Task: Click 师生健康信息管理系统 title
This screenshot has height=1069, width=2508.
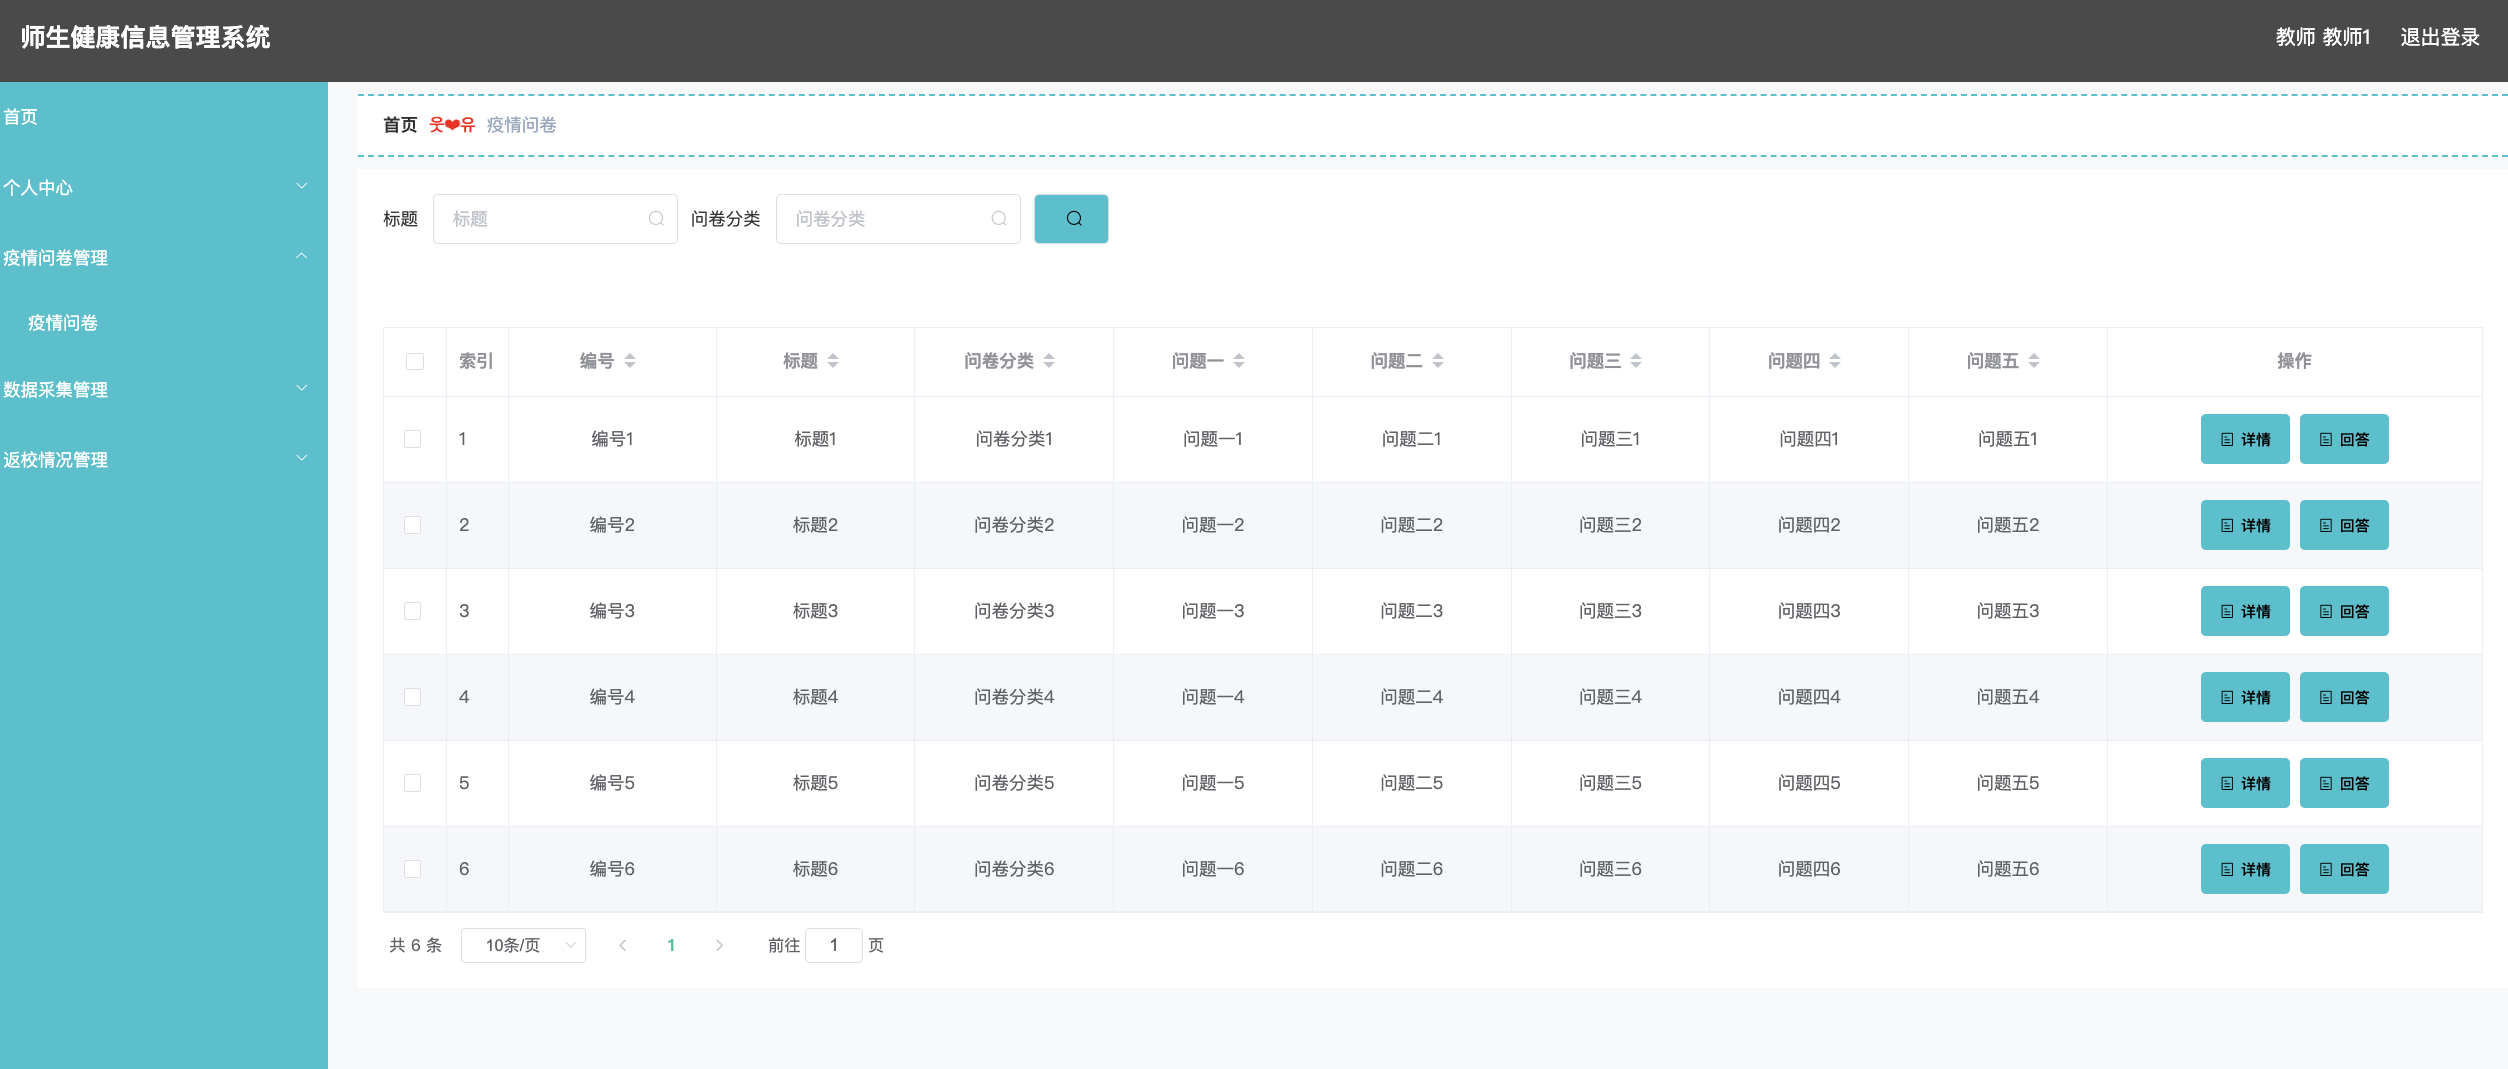Action: click(x=145, y=38)
